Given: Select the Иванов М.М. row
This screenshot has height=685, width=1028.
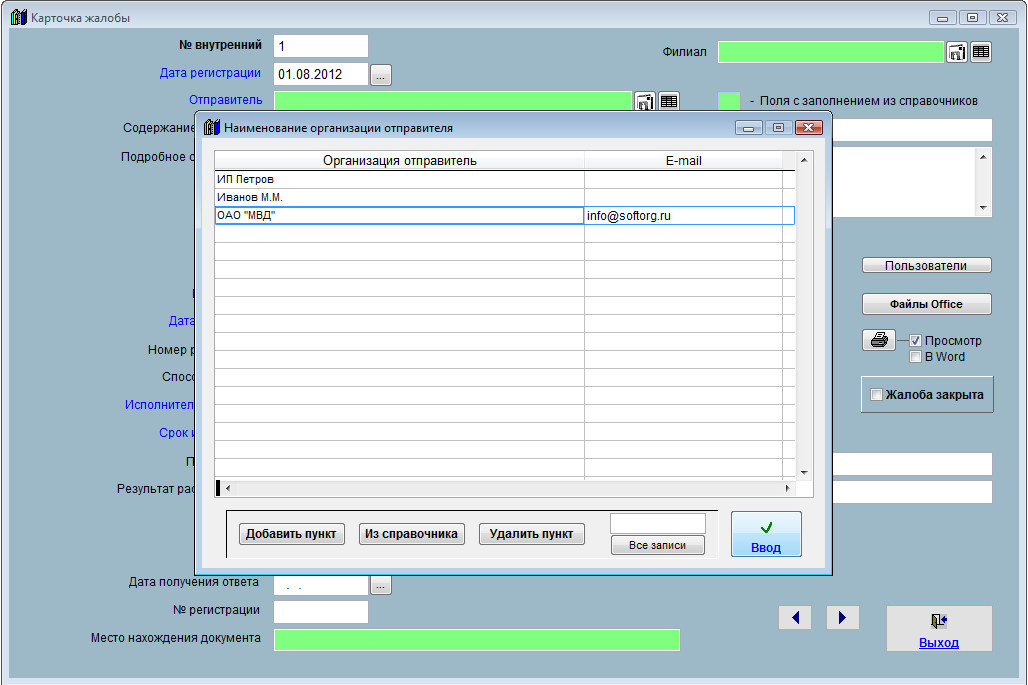Looking at the screenshot, I should pyautogui.click(x=504, y=197).
